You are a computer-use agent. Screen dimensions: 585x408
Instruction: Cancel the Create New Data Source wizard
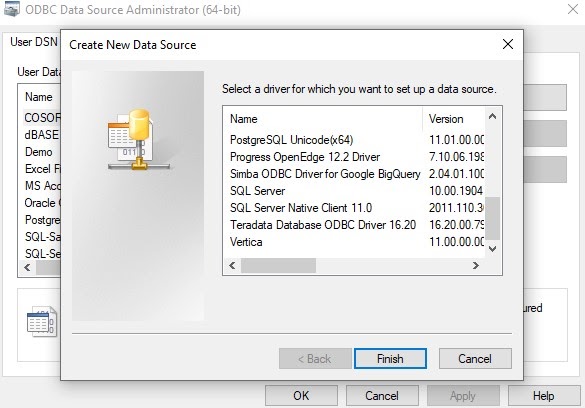coord(475,359)
